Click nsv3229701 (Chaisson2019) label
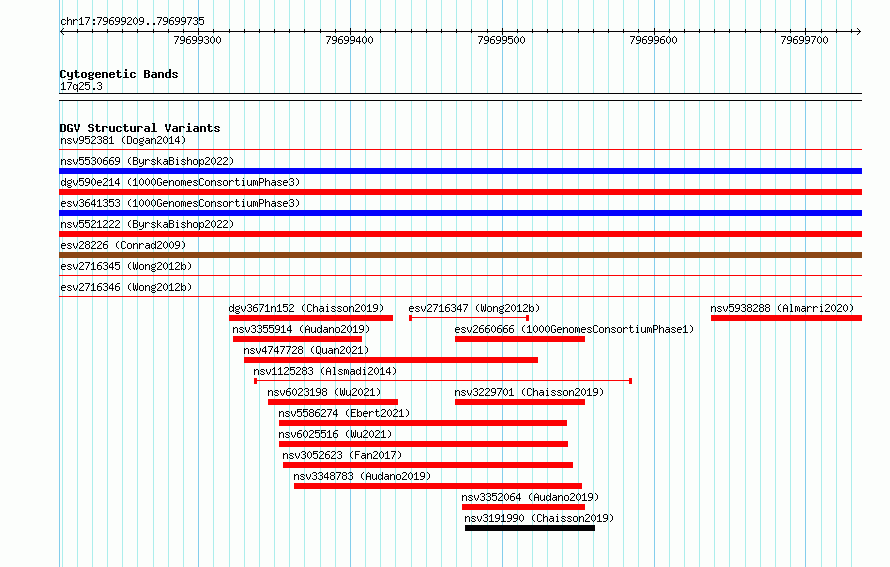The width and height of the screenshot is (890, 567). coord(529,392)
